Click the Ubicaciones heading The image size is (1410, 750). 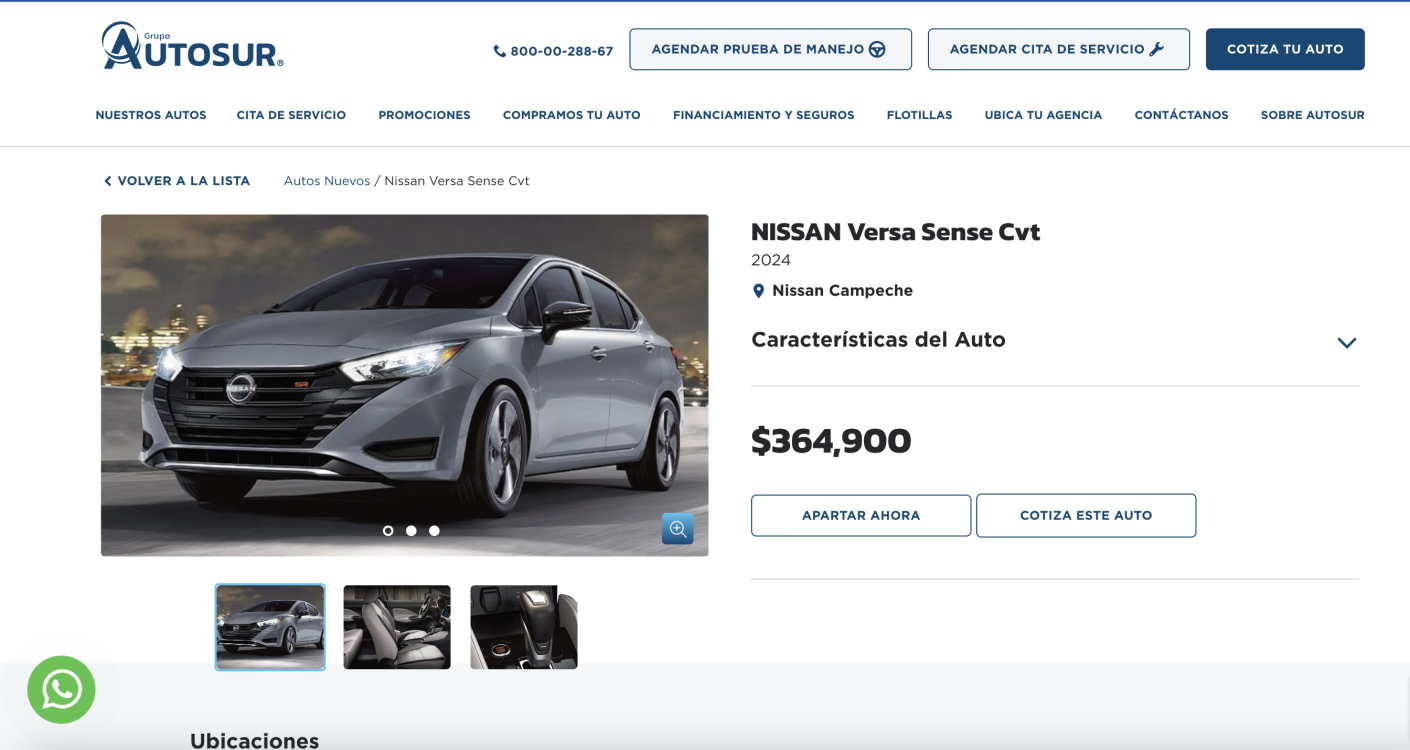coord(254,740)
